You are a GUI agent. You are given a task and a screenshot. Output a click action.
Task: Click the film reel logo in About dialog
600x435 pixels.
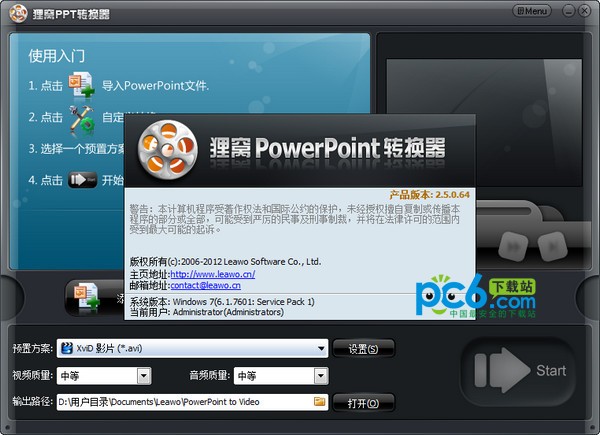[168, 149]
